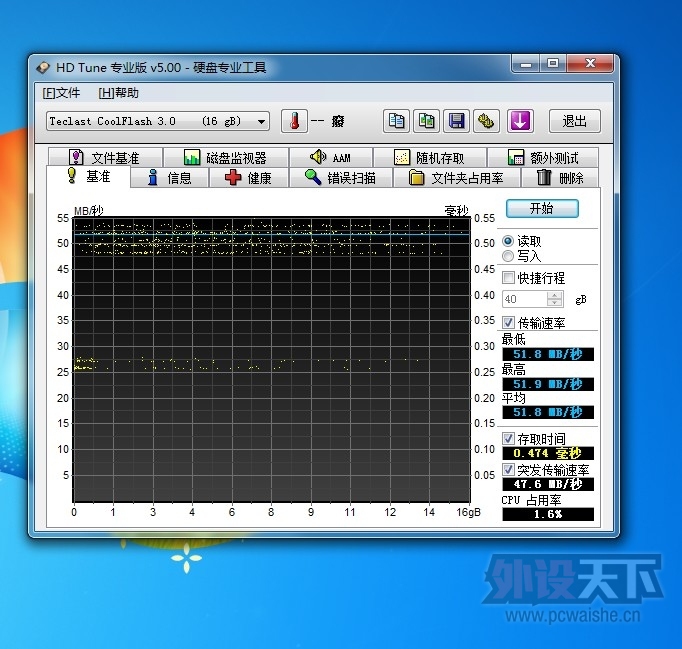This screenshot has height=649, width=682.
Task: Toggle the 突发传输速率 burst rate checkbox
Action: [x=508, y=469]
